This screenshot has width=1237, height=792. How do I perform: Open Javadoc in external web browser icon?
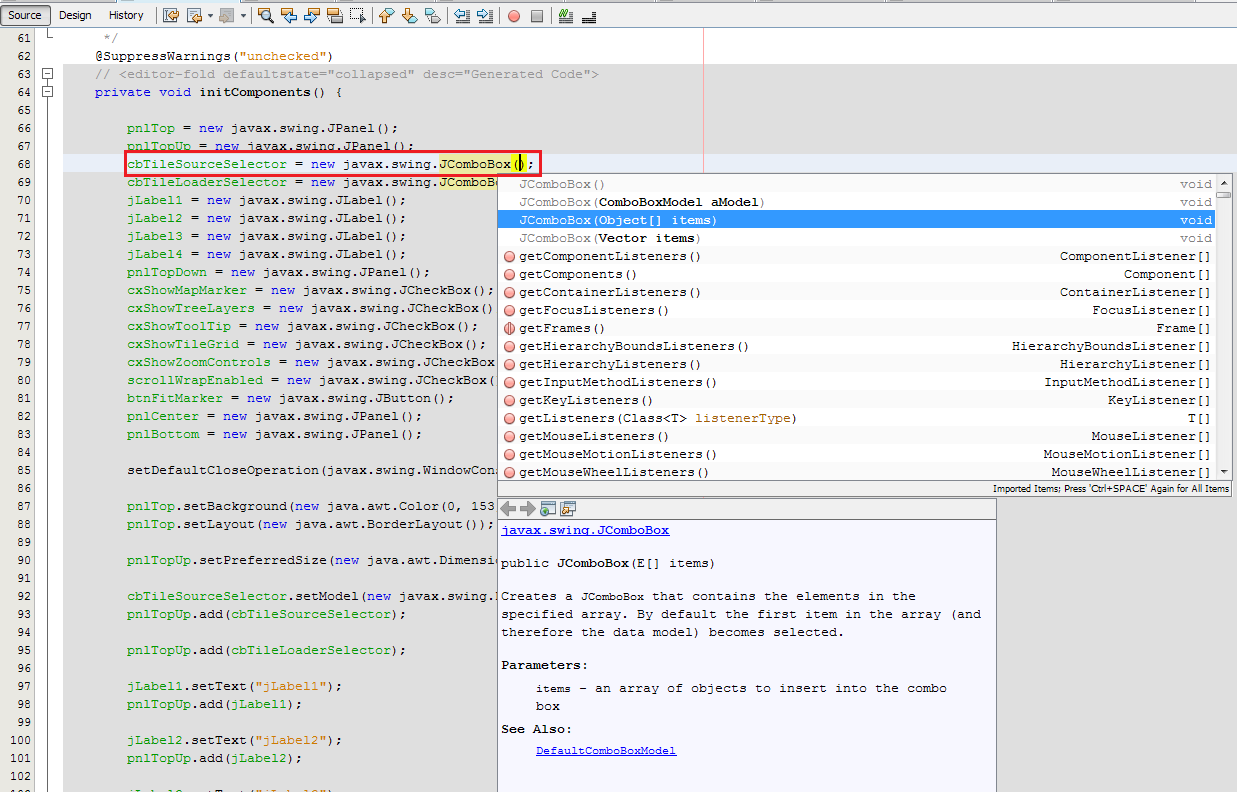click(547, 508)
